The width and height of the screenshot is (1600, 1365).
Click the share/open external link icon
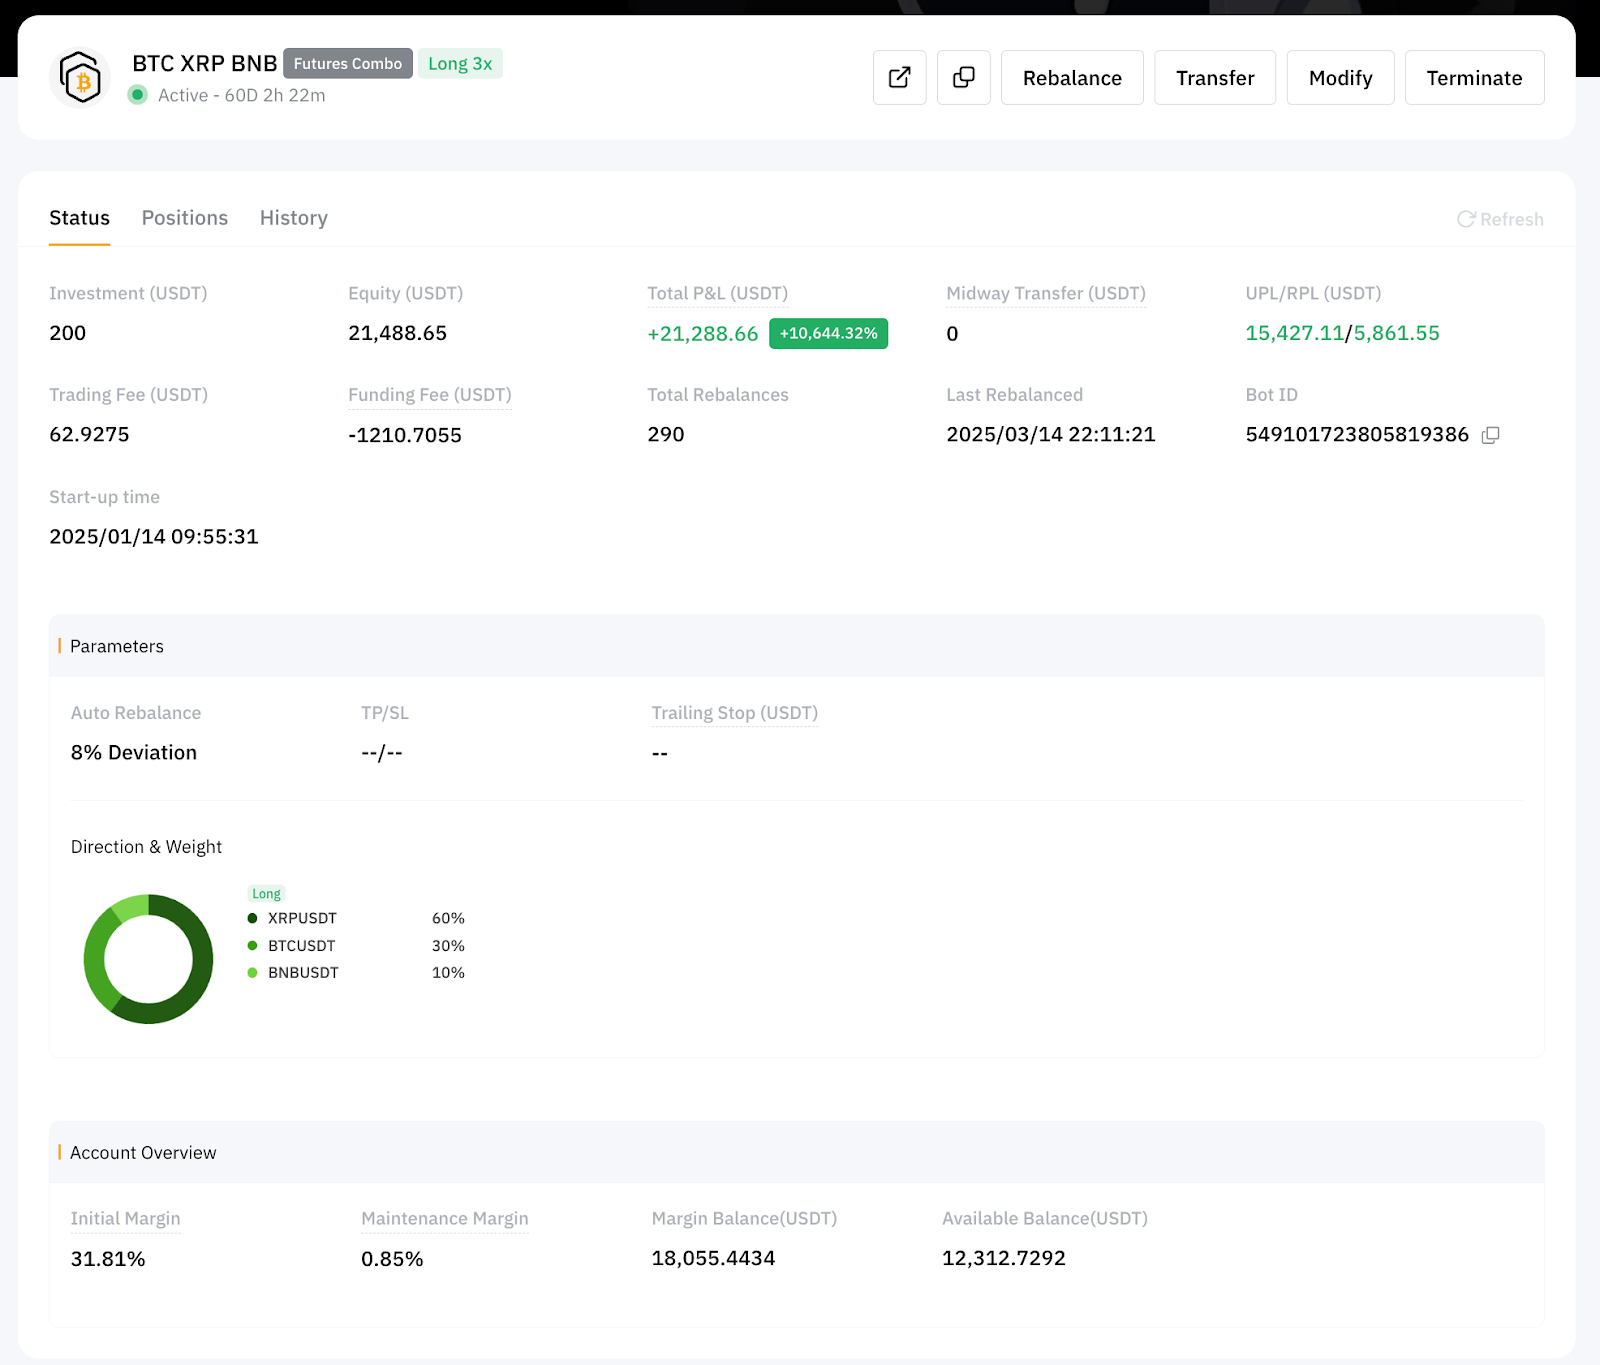[x=899, y=78]
